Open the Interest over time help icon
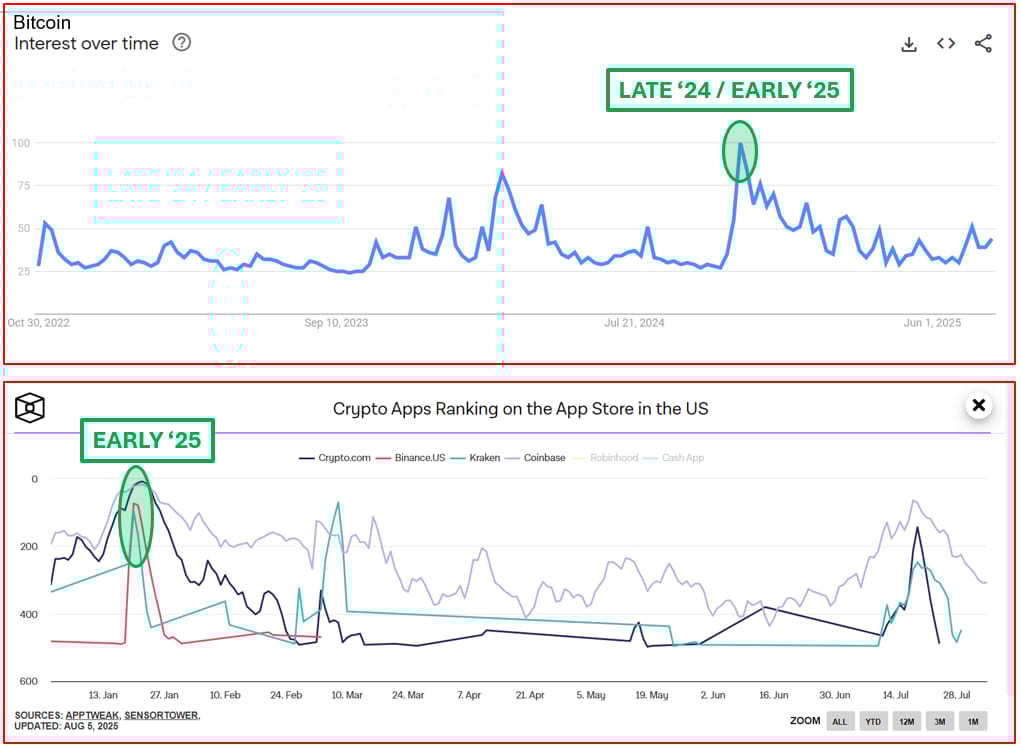This screenshot has width=1021, height=748. (x=182, y=43)
